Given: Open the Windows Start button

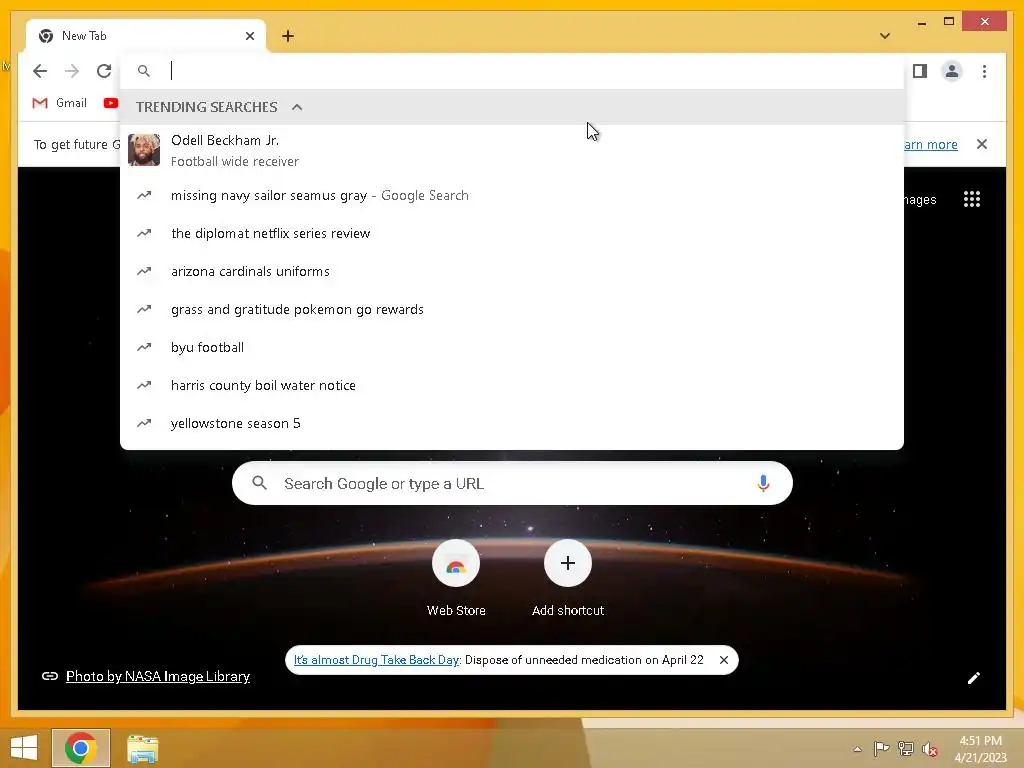Looking at the screenshot, I should [24, 748].
